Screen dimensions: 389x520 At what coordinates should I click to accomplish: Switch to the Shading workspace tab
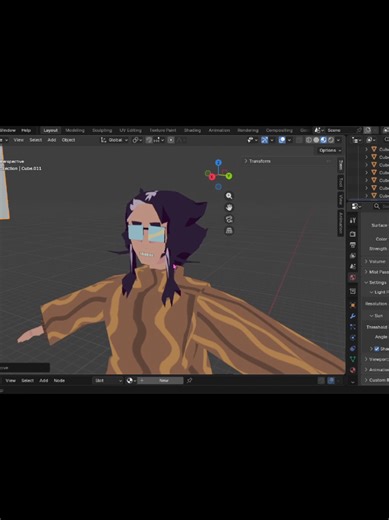point(192,130)
